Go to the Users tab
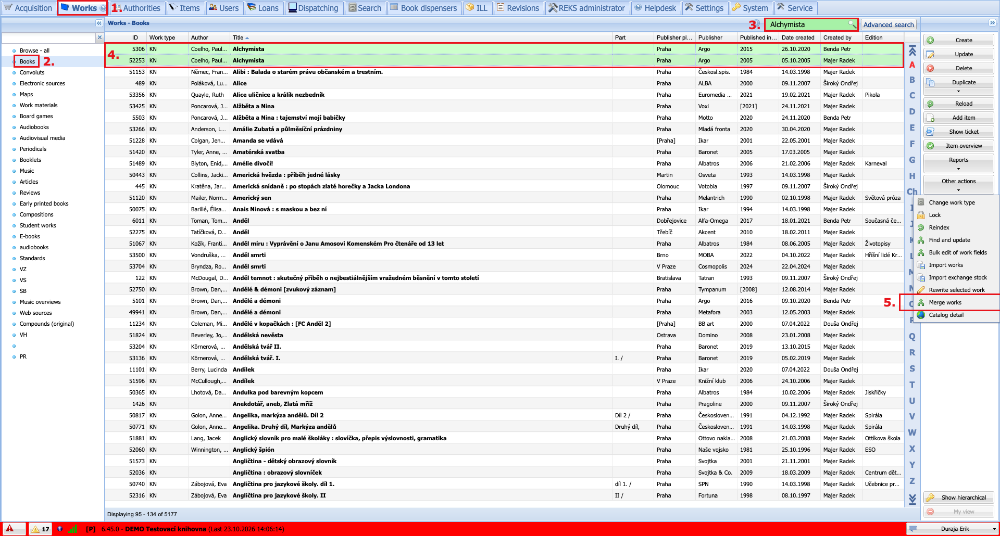This screenshot has width=1000, height=536. pyautogui.click(x=224, y=8)
